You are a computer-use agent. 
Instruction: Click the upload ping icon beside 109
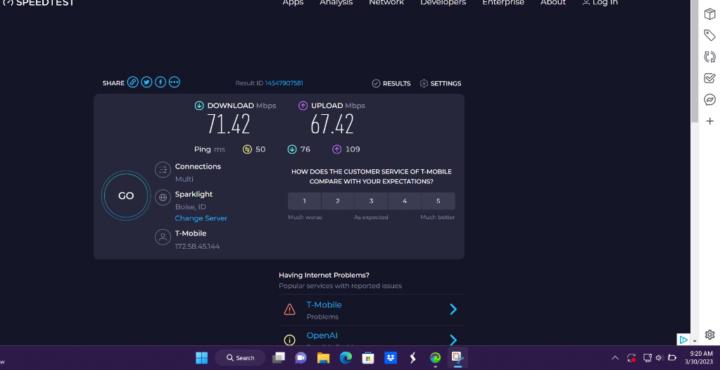337,149
